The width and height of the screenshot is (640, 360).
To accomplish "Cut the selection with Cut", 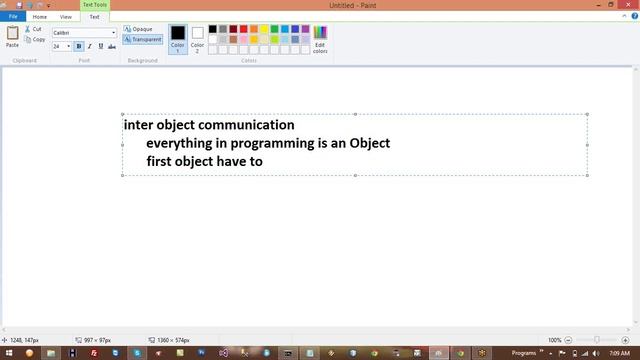I will 33,29.
